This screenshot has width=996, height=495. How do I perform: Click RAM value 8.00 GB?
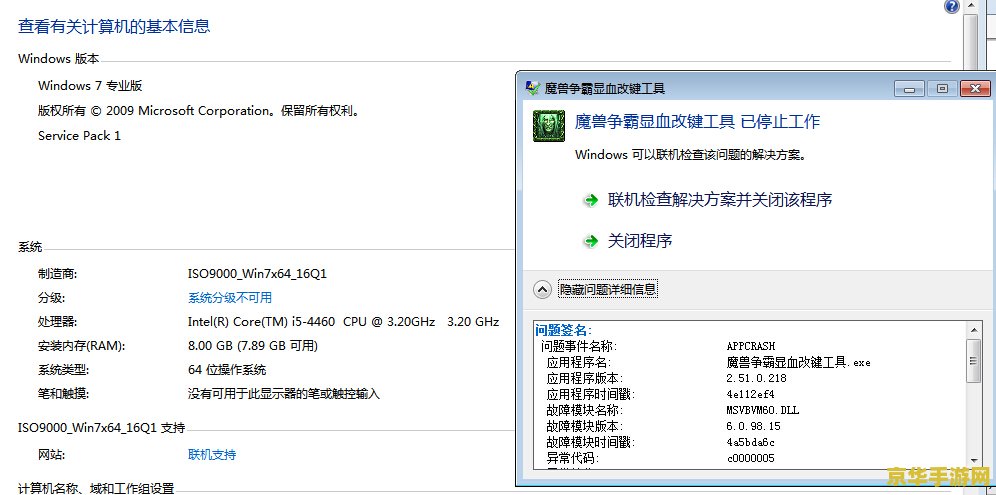(x=253, y=346)
